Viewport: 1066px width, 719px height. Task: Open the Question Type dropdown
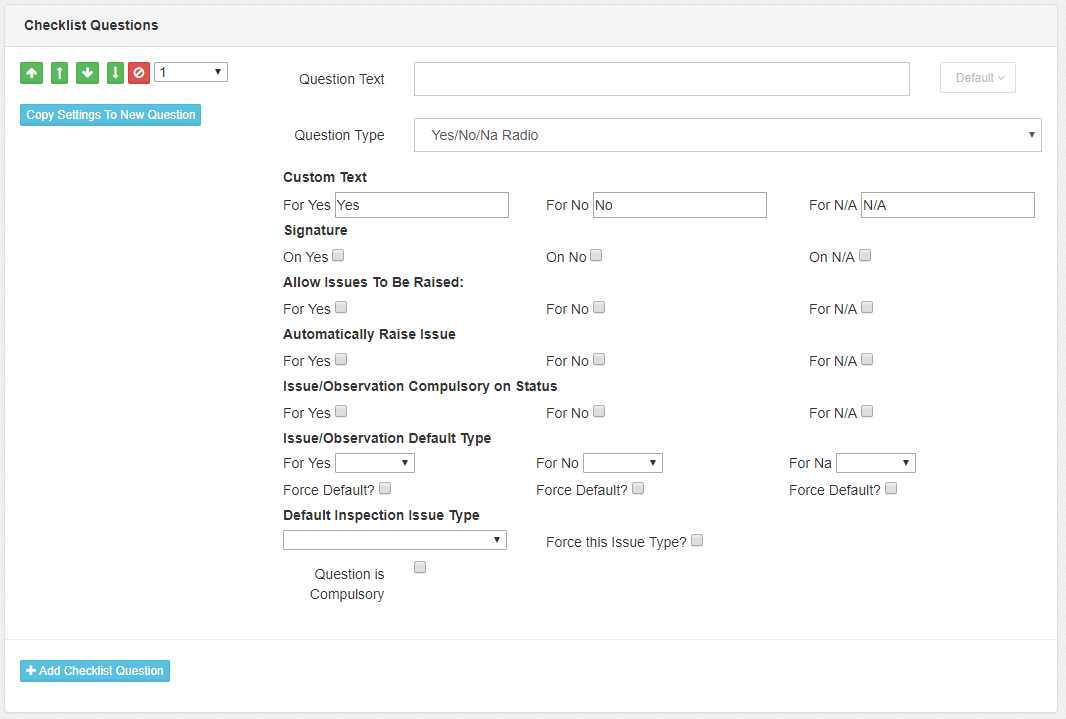727,135
